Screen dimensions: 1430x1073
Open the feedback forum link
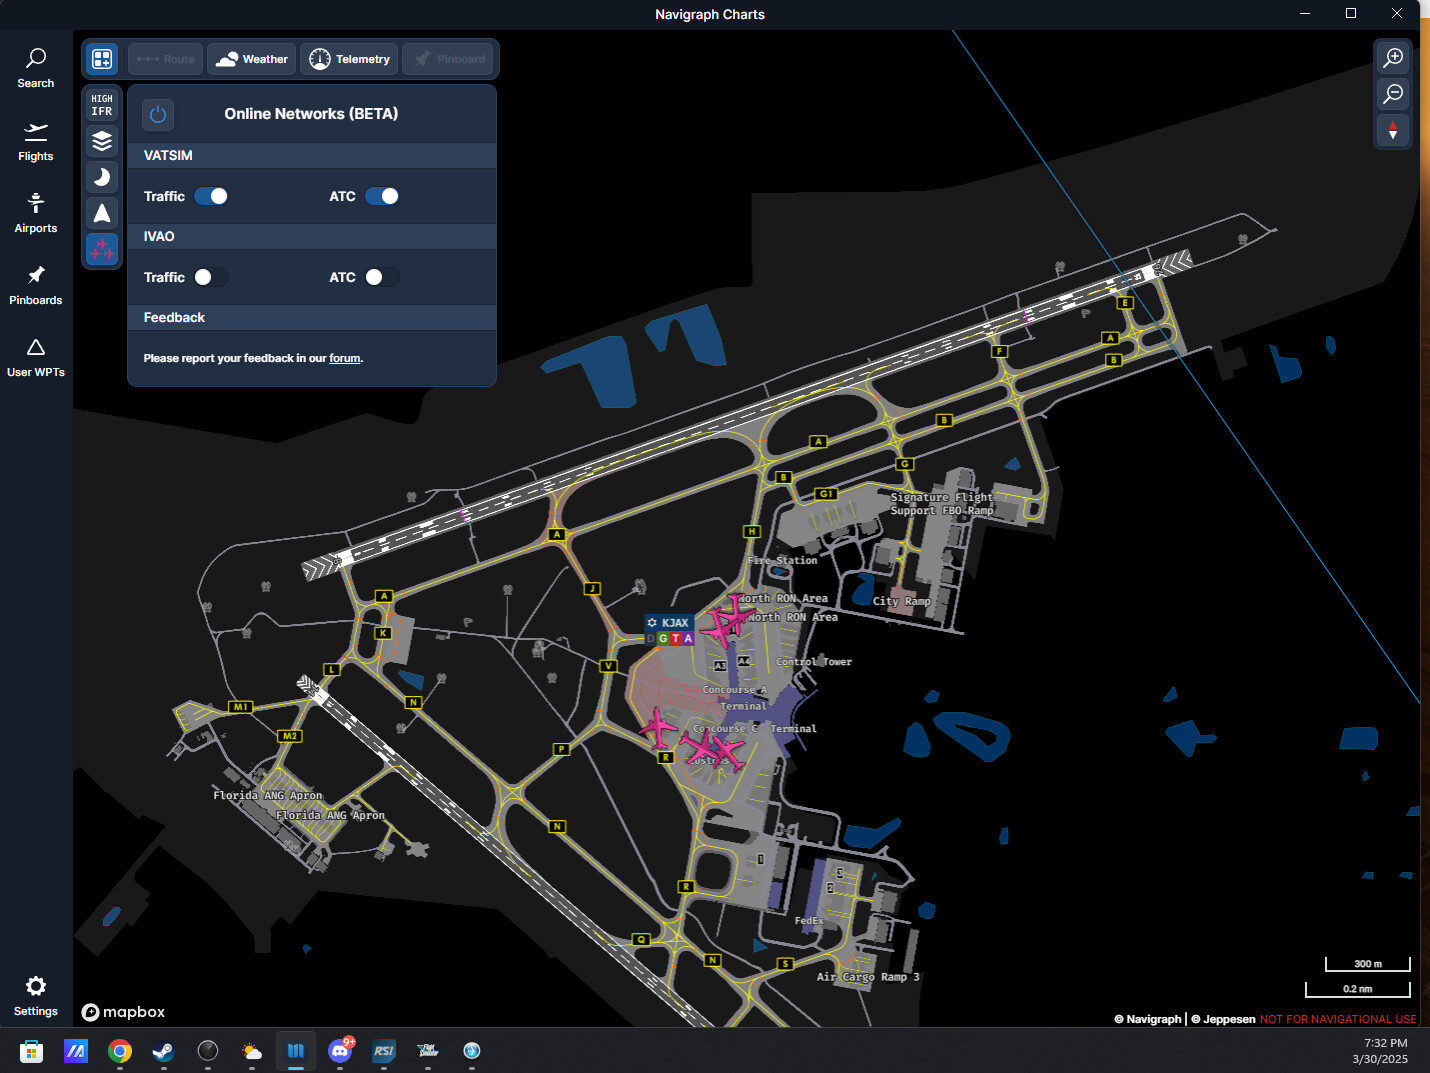coord(345,358)
